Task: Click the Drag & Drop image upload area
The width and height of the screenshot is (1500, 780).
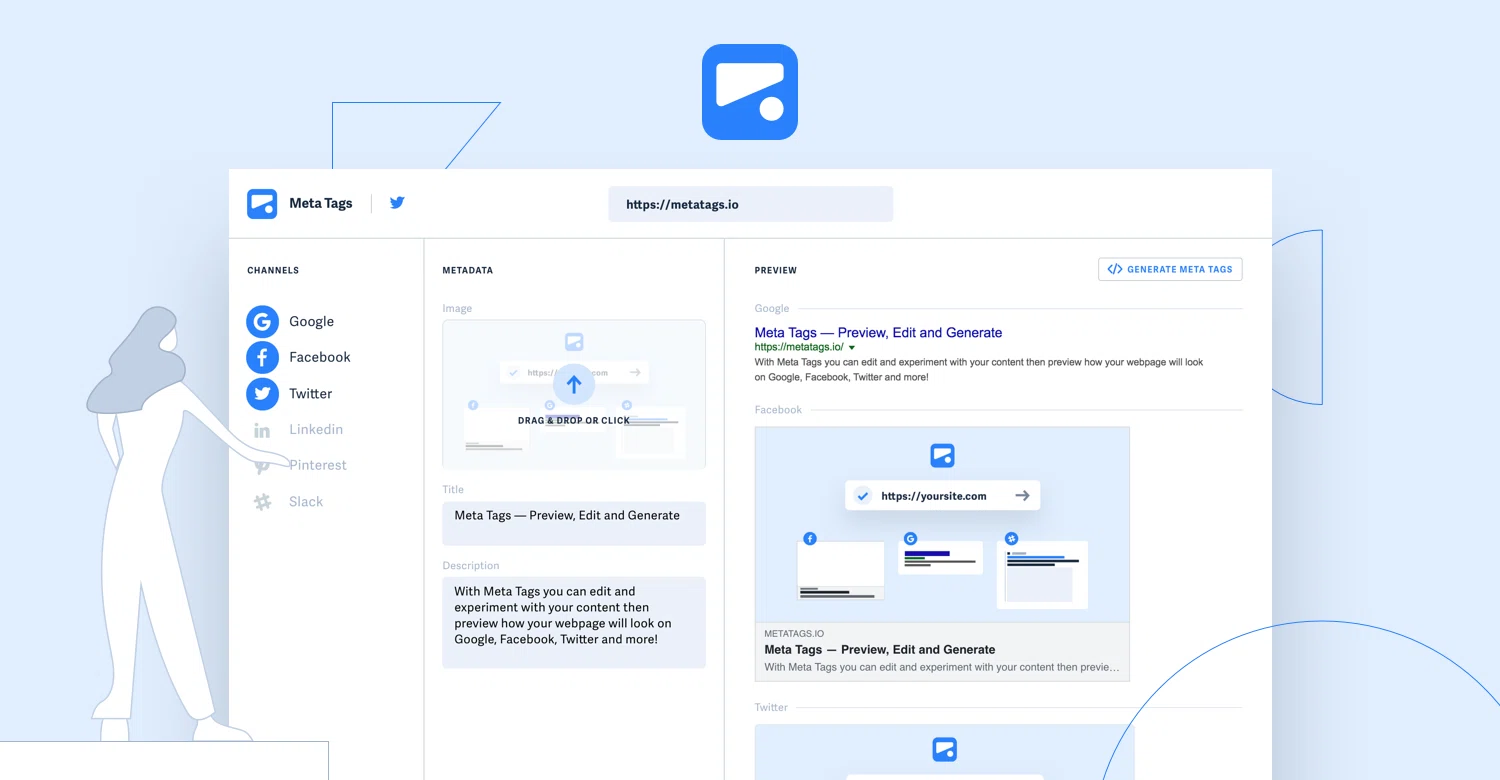Action: (x=574, y=394)
